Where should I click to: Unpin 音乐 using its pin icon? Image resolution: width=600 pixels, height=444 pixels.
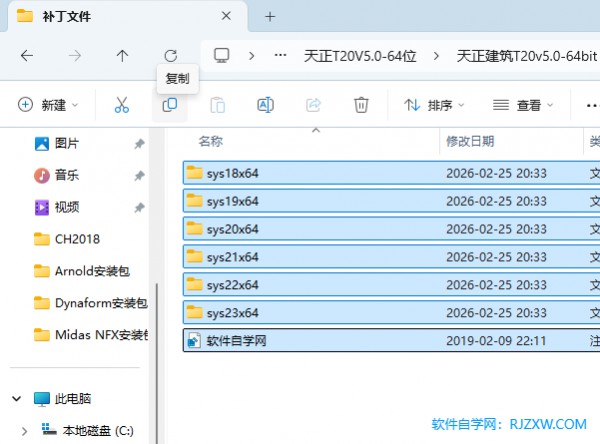tap(139, 176)
